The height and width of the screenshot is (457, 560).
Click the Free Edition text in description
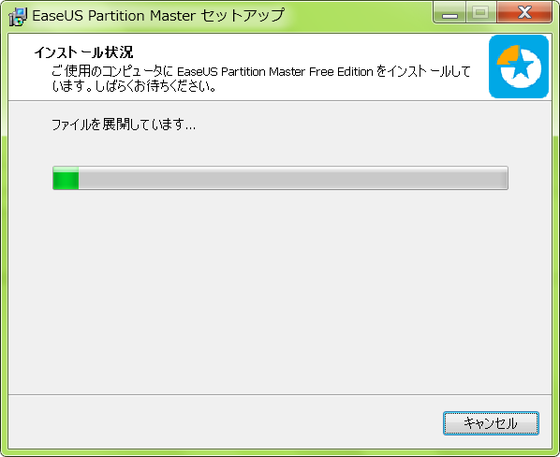pos(341,72)
